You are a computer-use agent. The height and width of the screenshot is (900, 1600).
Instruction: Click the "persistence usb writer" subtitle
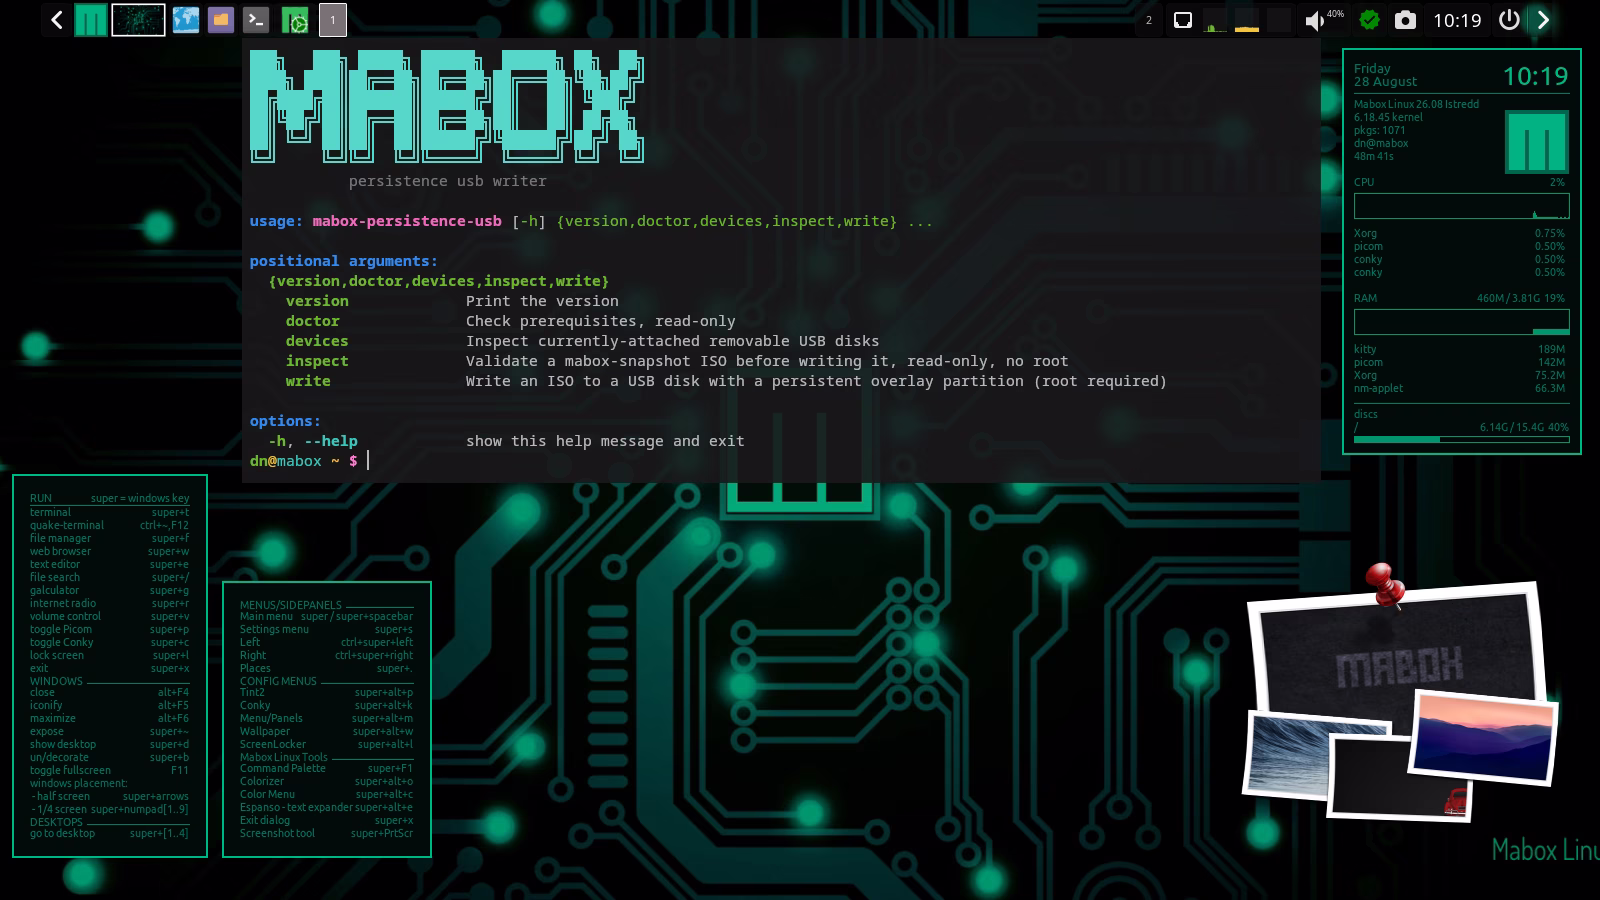point(447,181)
